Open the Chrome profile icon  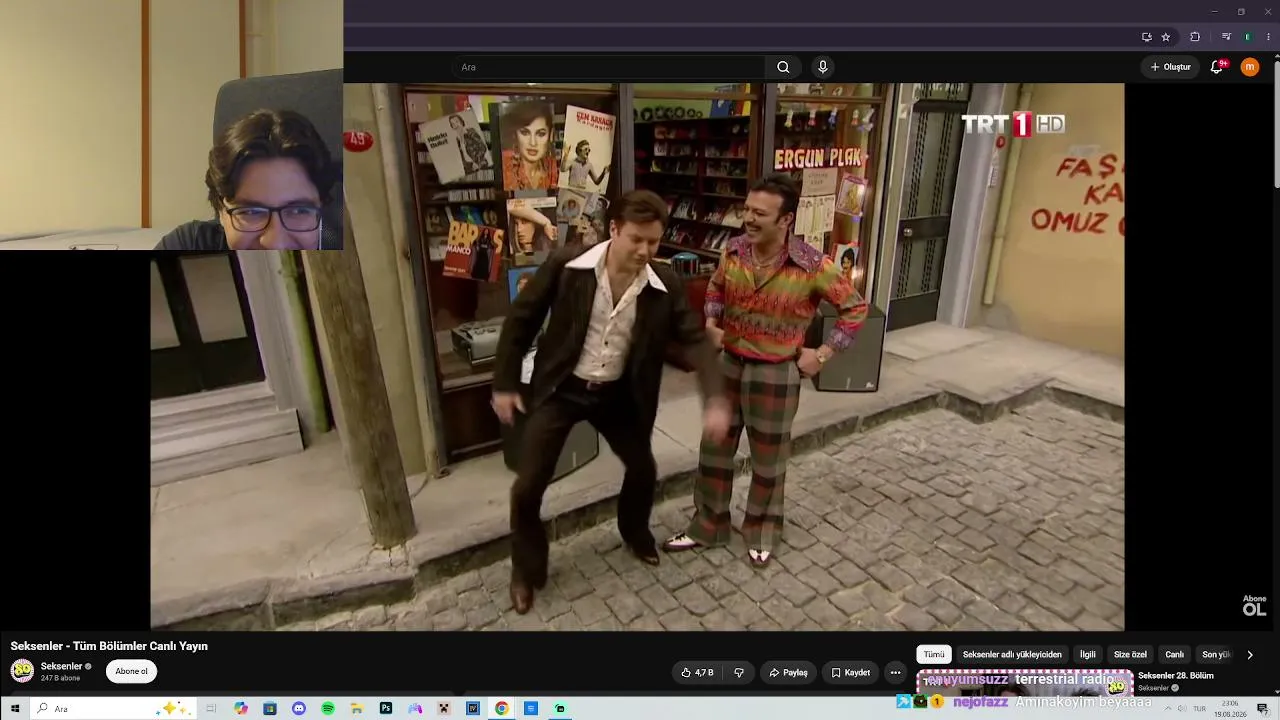1247,37
